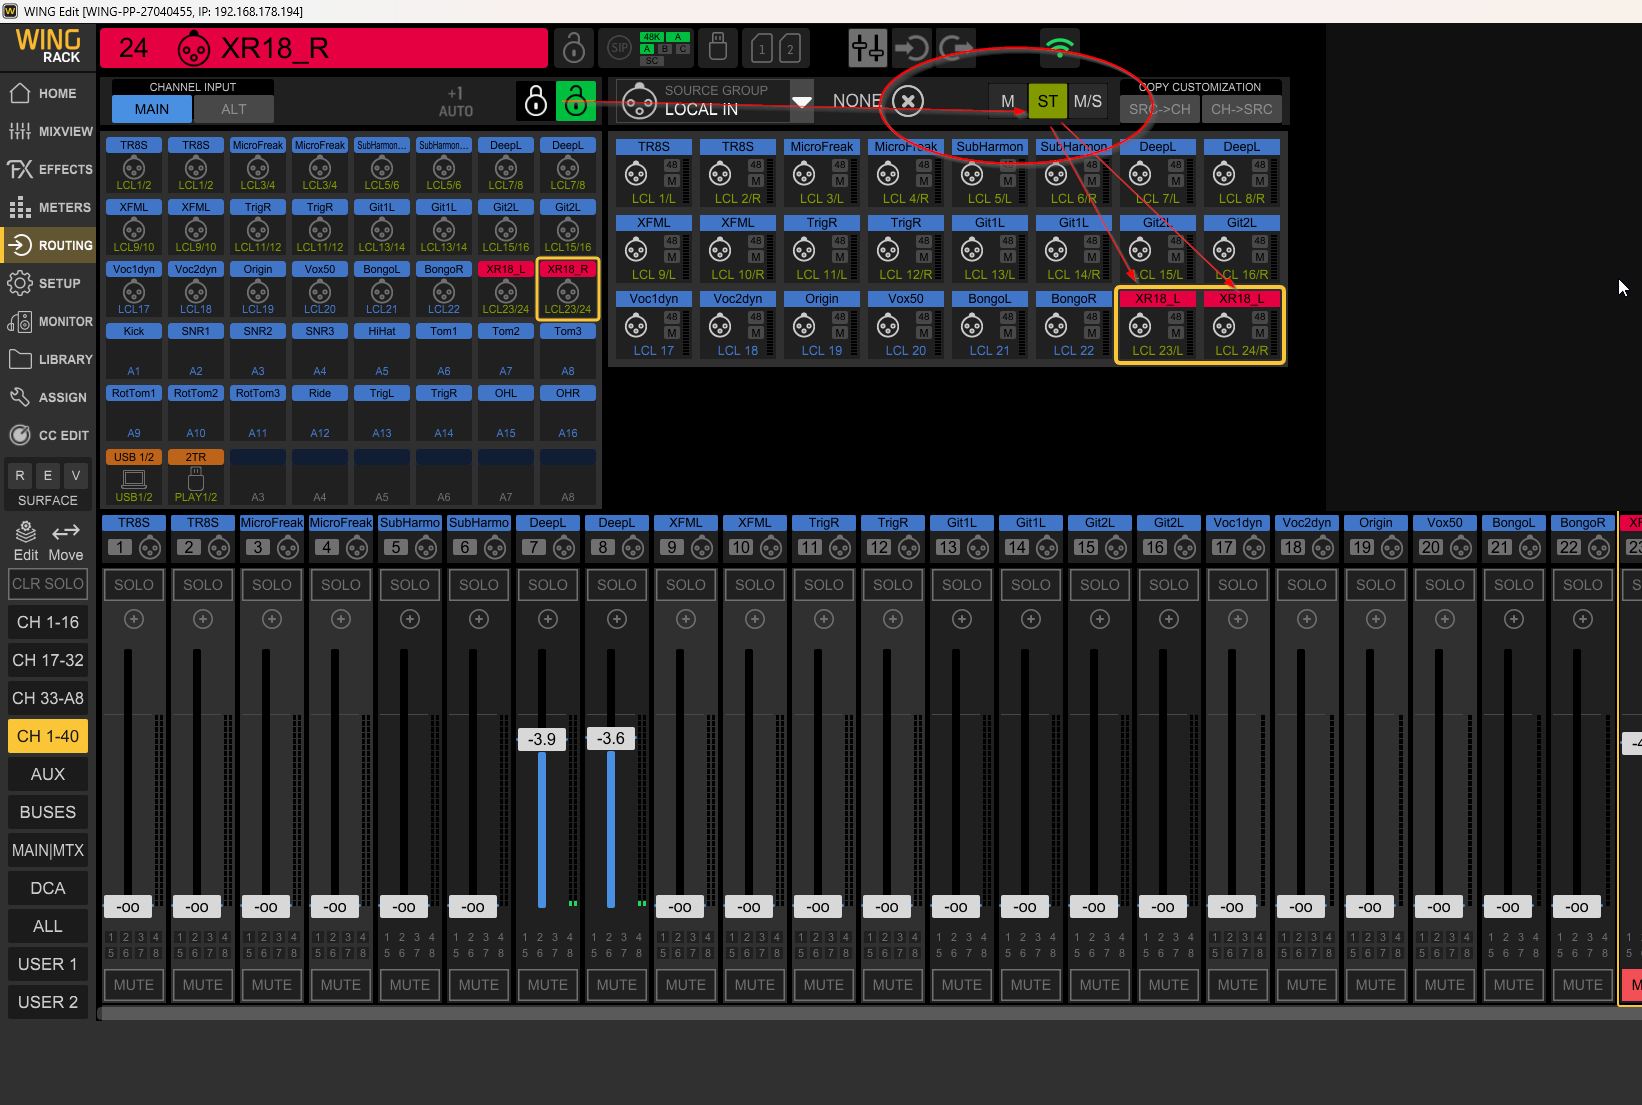Toggle the green unlock button
The width and height of the screenshot is (1642, 1105).
576,100
